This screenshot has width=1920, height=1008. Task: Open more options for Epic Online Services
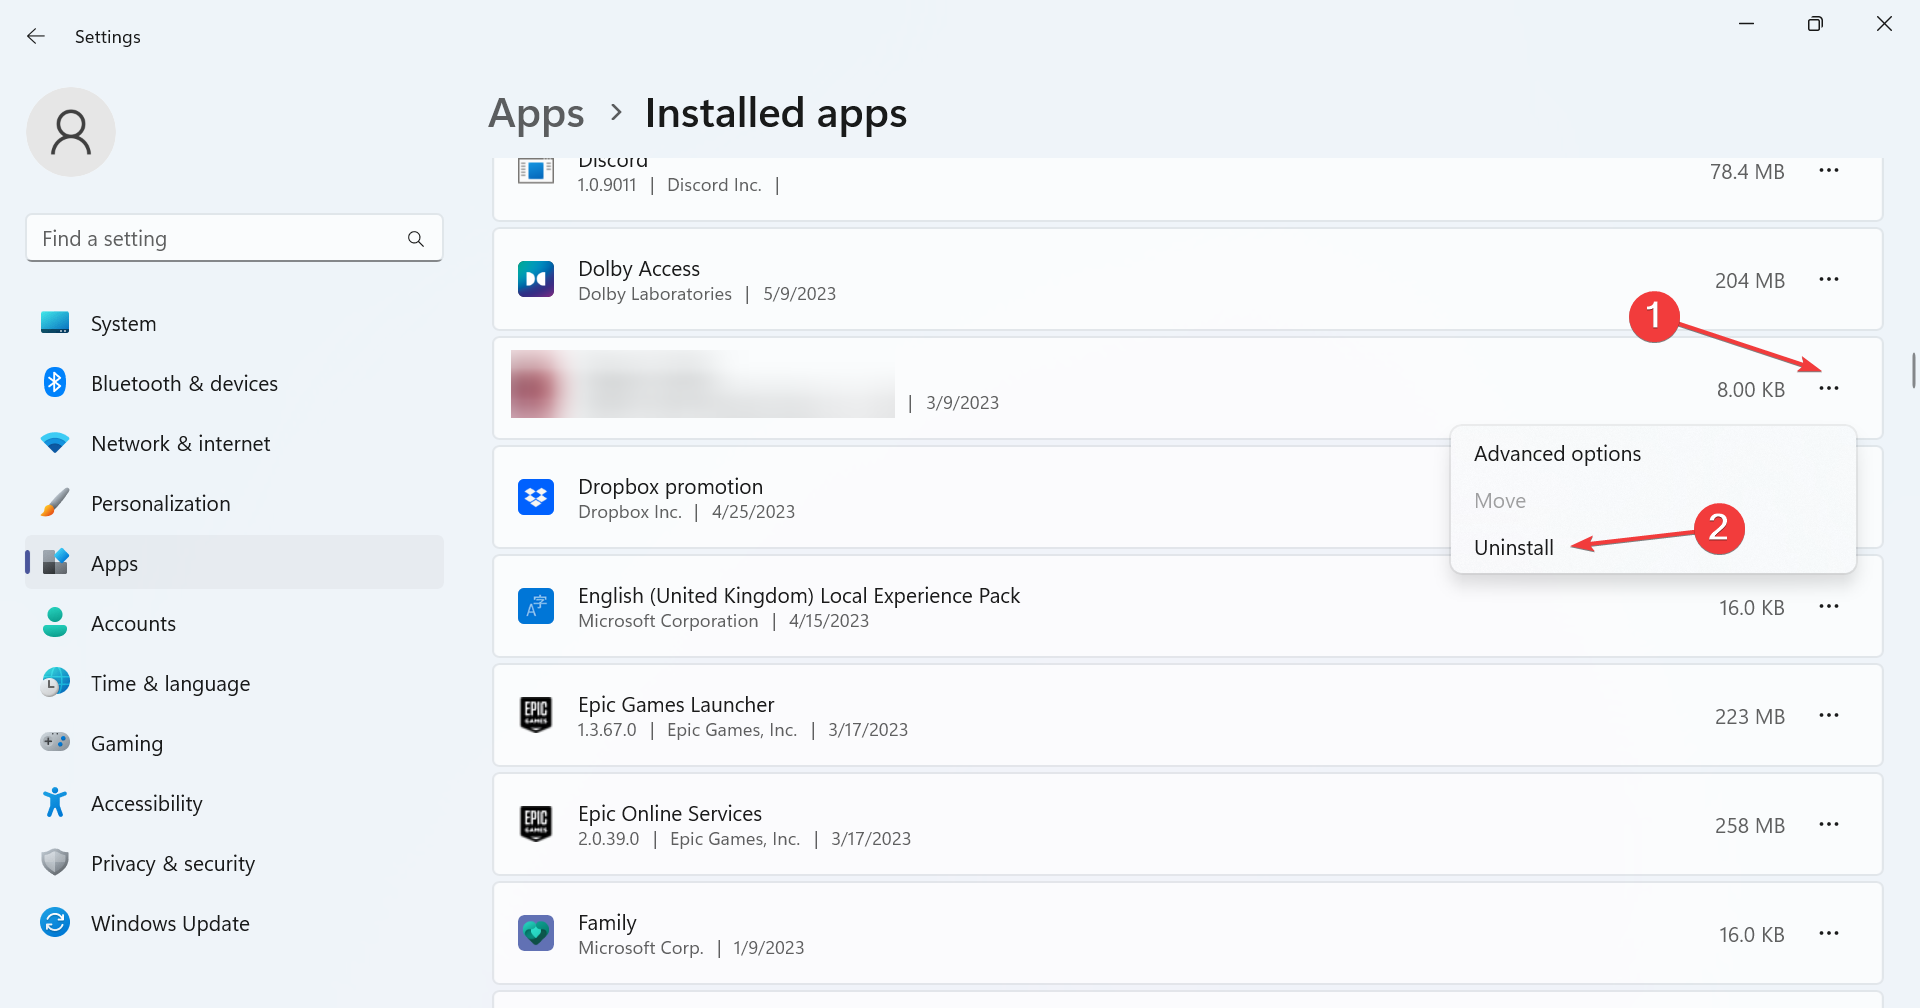1829,825
